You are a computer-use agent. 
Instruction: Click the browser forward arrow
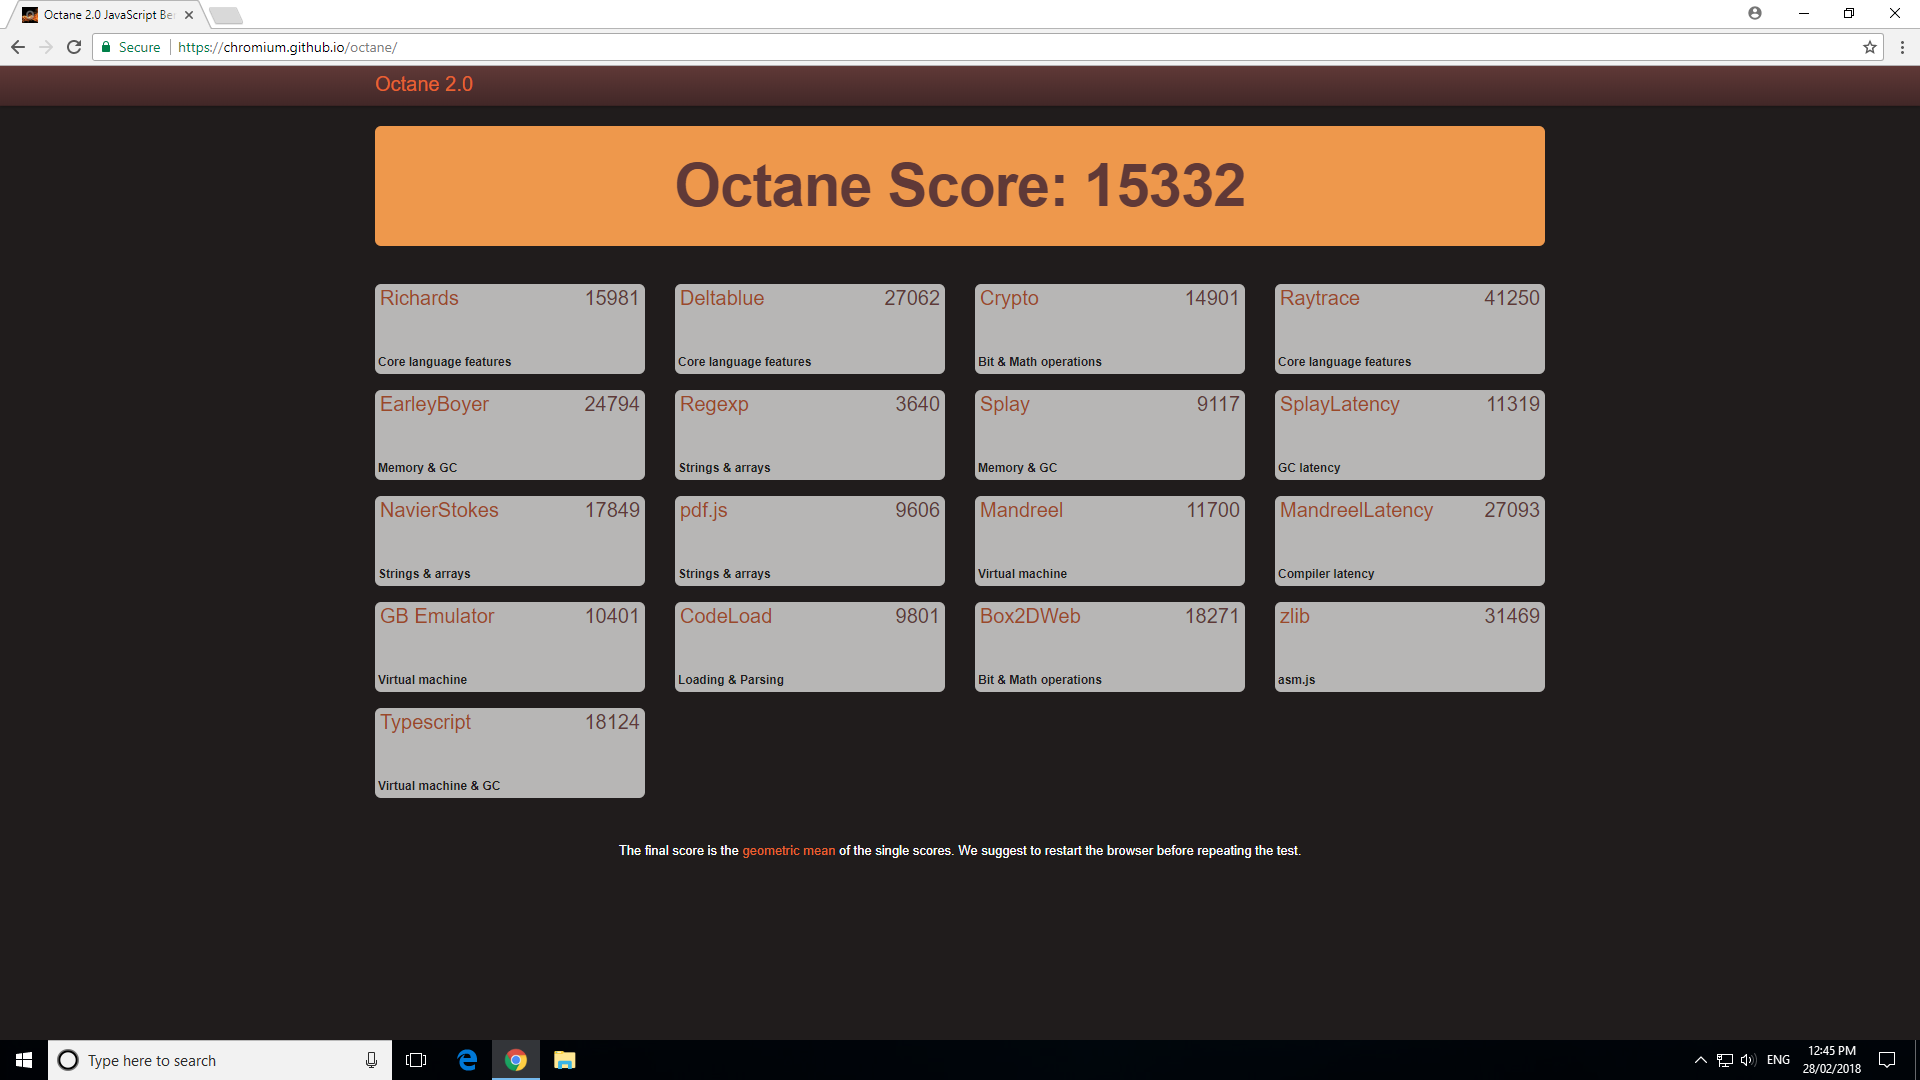[x=46, y=47]
